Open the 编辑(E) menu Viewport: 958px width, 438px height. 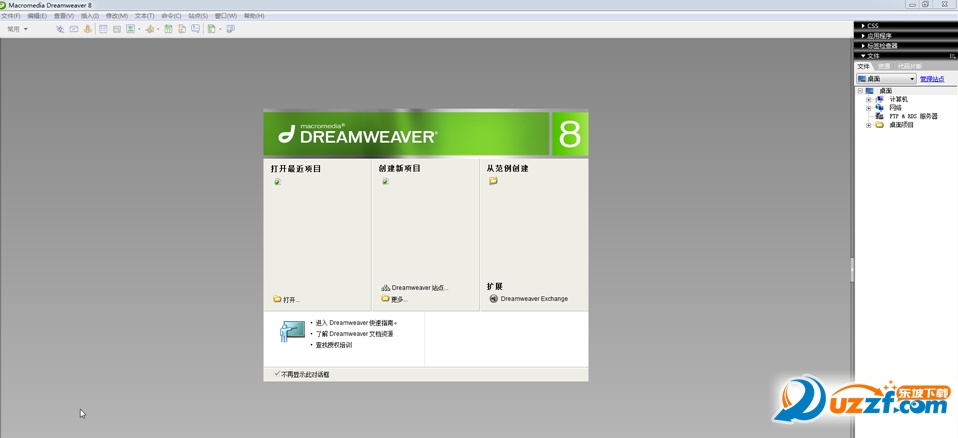[37, 16]
